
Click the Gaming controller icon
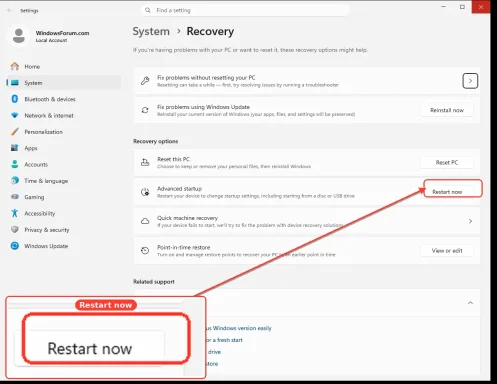point(15,197)
